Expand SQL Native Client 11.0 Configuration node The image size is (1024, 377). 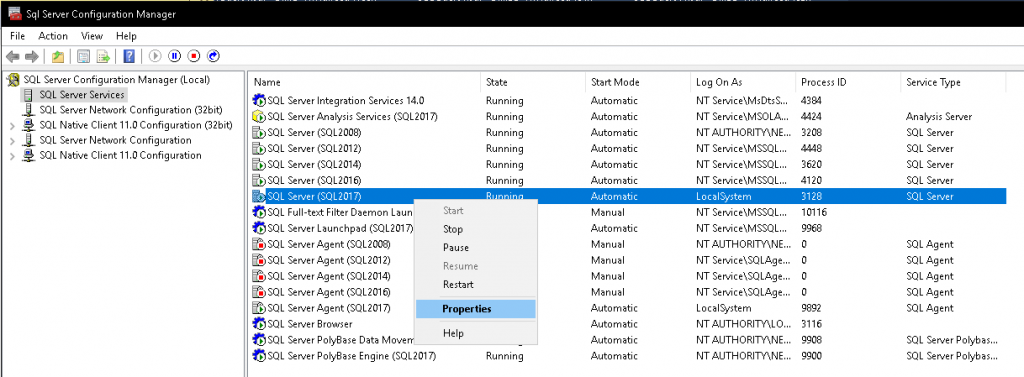click(x=12, y=156)
